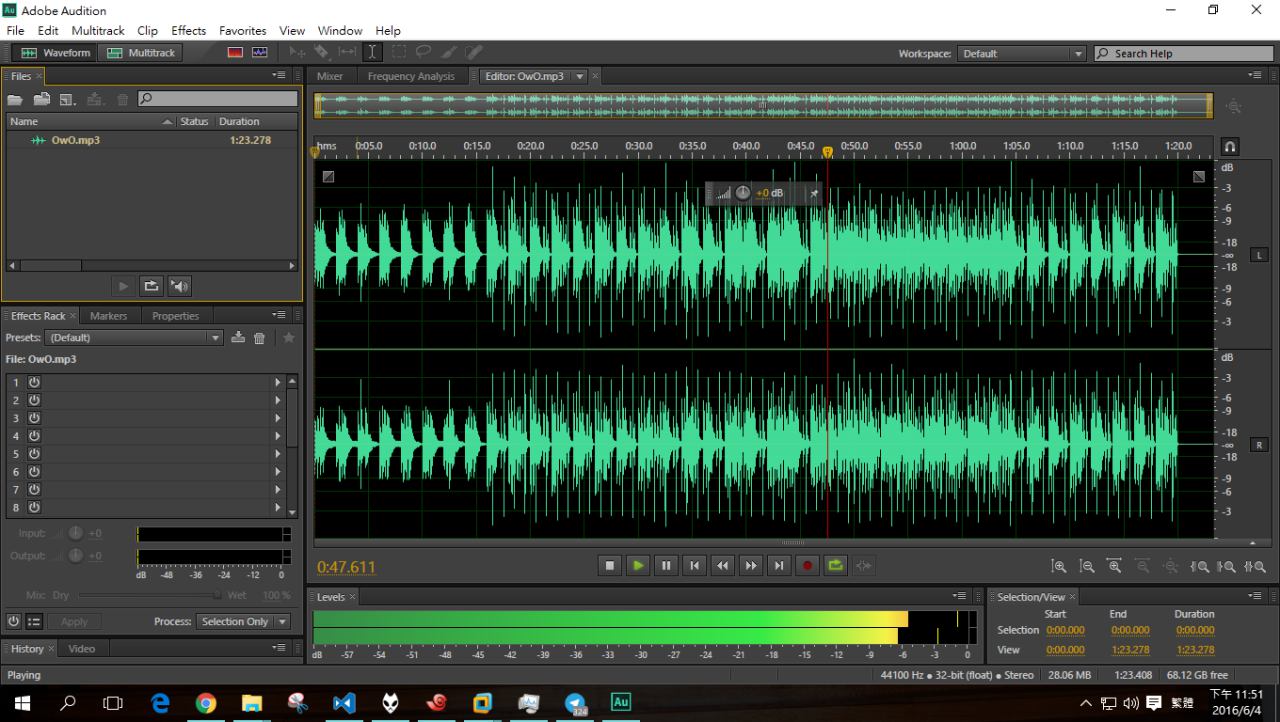The width and height of the screenshot is (1280, 722).
Task: Toggle the main Effects Rack power button
Action: pyautogui.click(x=14, y=621)
